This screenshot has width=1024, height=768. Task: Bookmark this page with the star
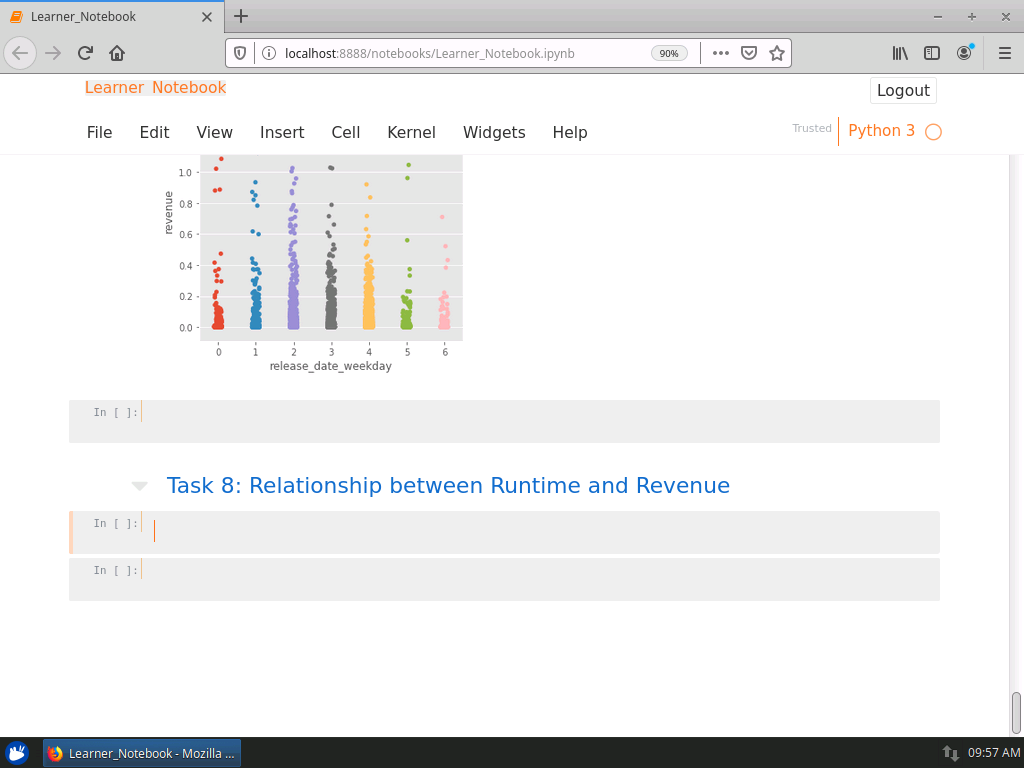776,53
